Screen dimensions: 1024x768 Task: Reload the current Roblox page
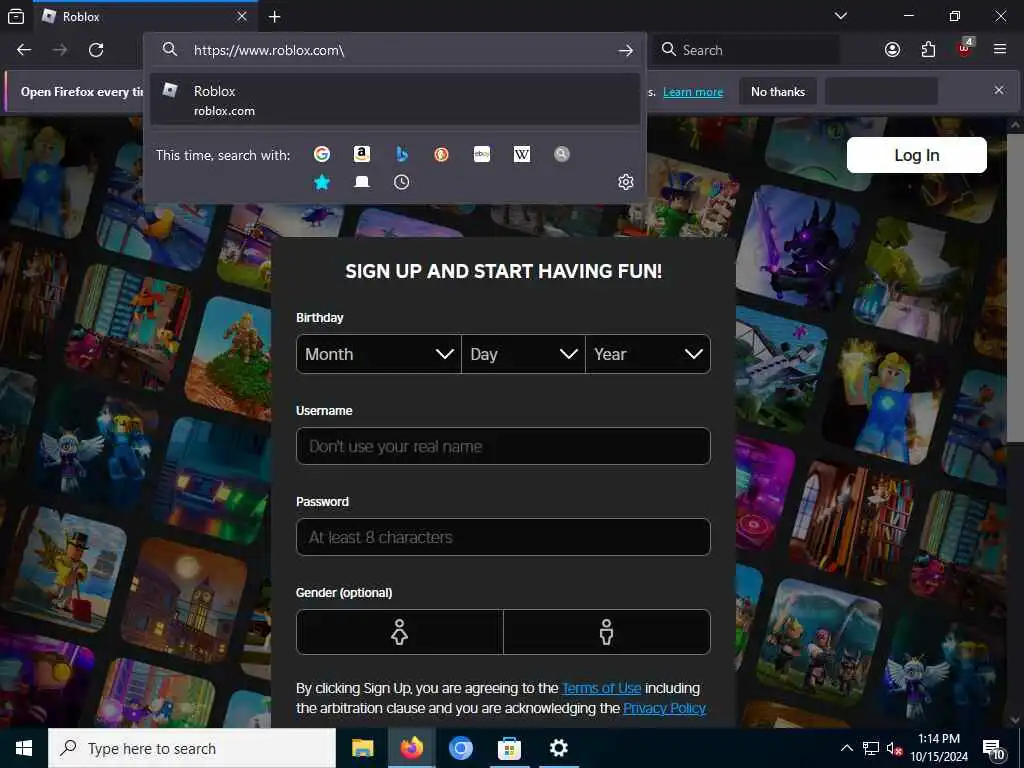(96, 50)
